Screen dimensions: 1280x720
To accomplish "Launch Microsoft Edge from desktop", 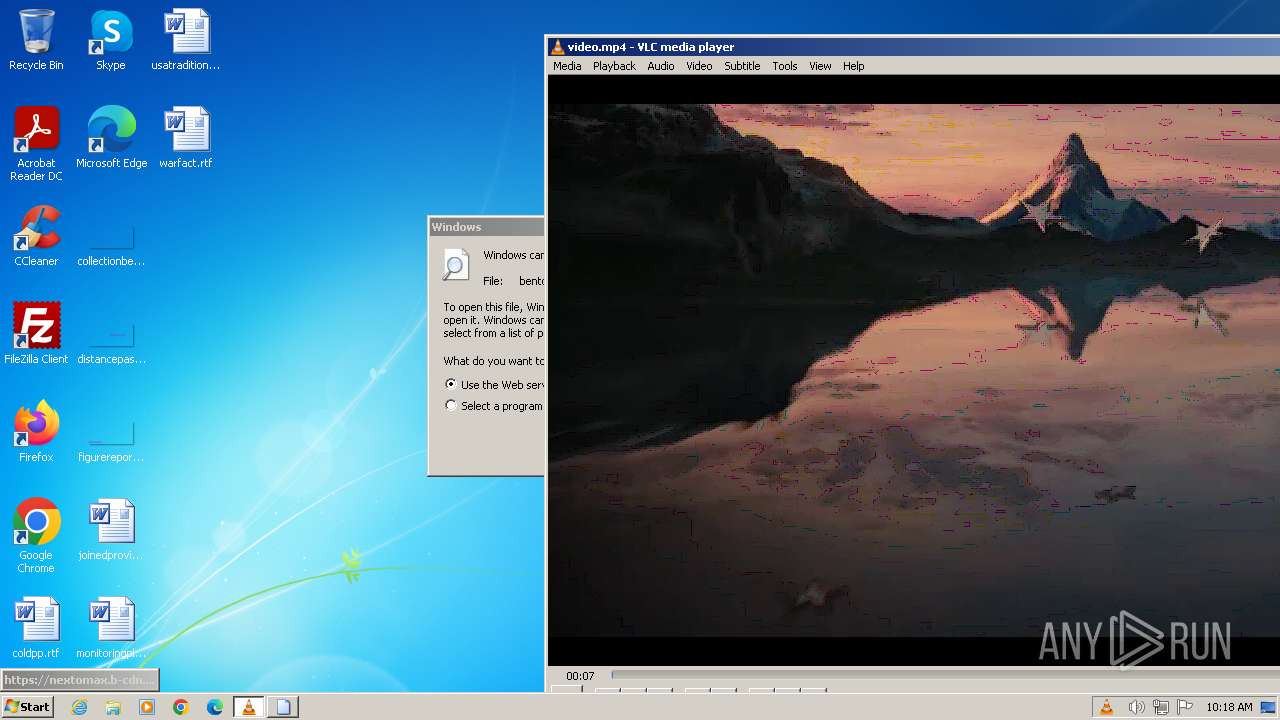I will click(x=111, y=138).
